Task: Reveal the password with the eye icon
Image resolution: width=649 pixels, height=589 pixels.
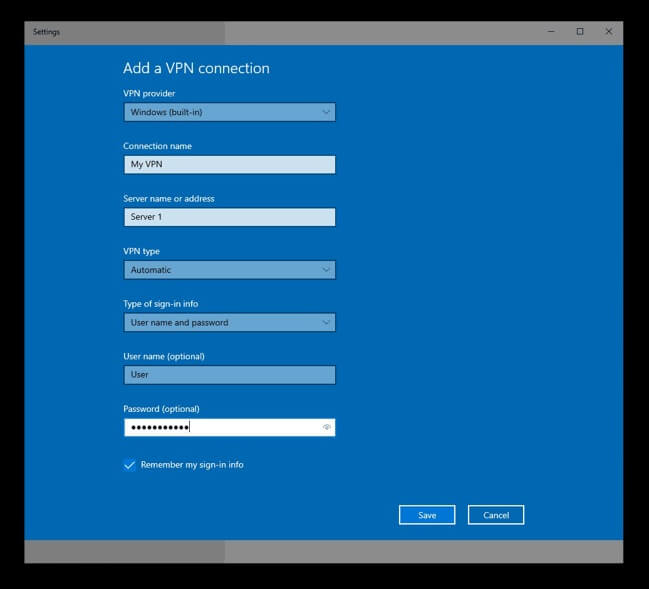Action: 326,427
